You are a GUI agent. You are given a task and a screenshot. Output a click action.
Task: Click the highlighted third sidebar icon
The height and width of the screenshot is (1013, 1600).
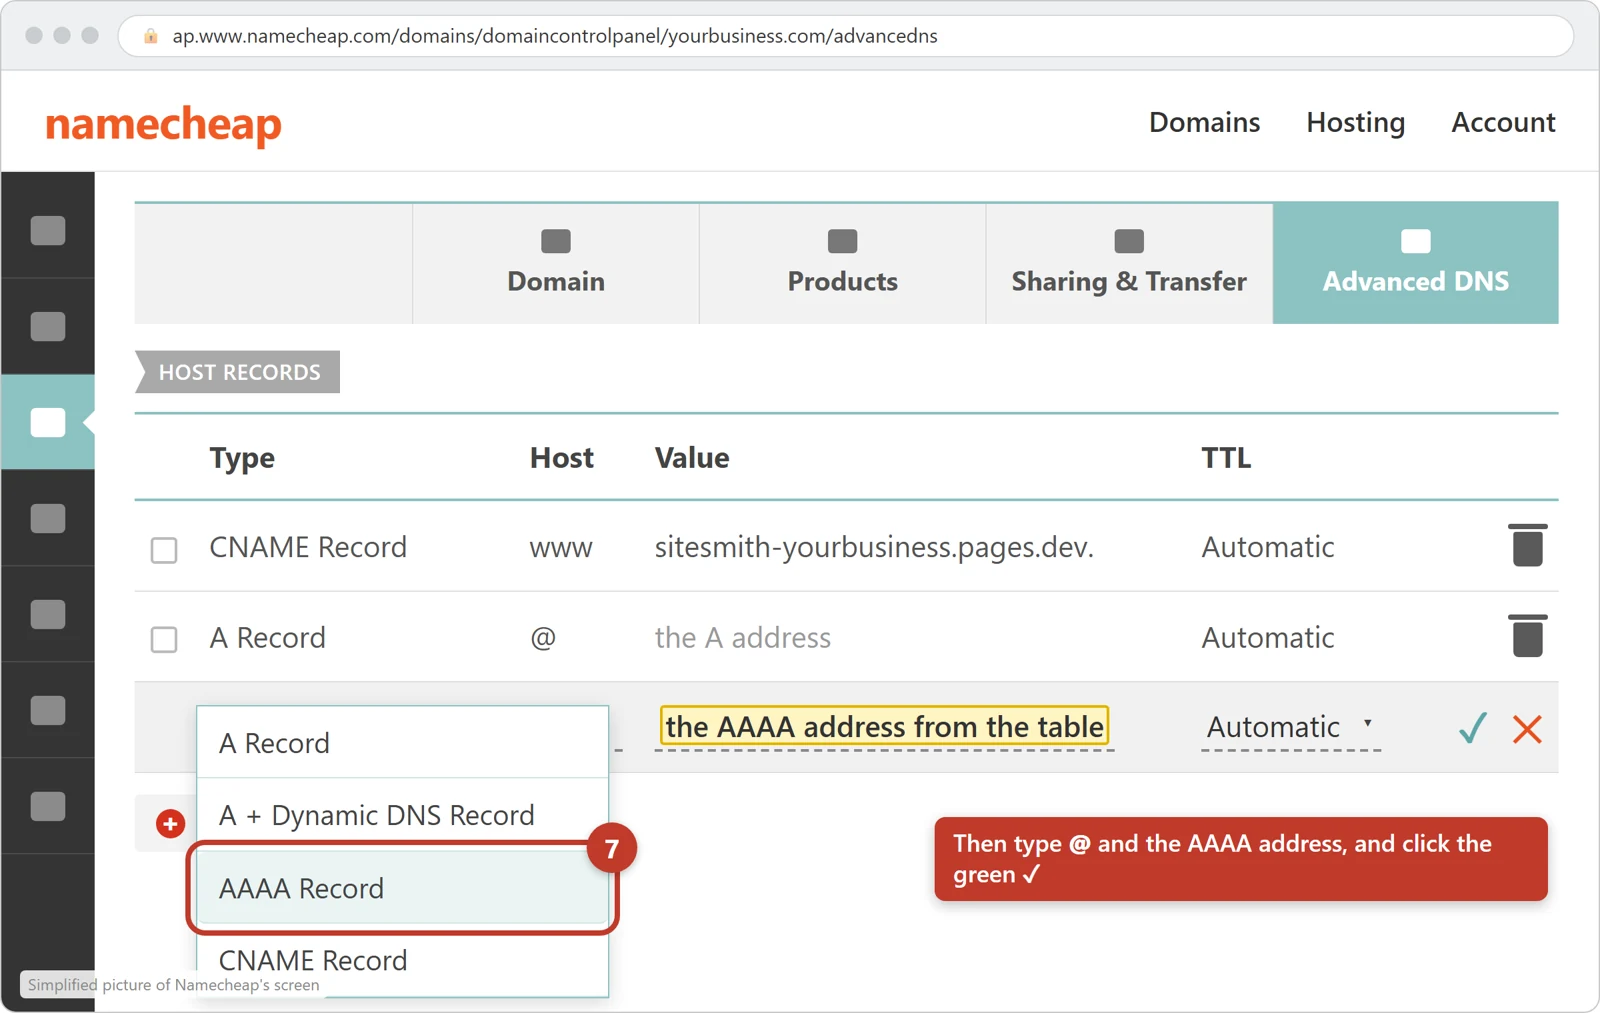[48, 423]
